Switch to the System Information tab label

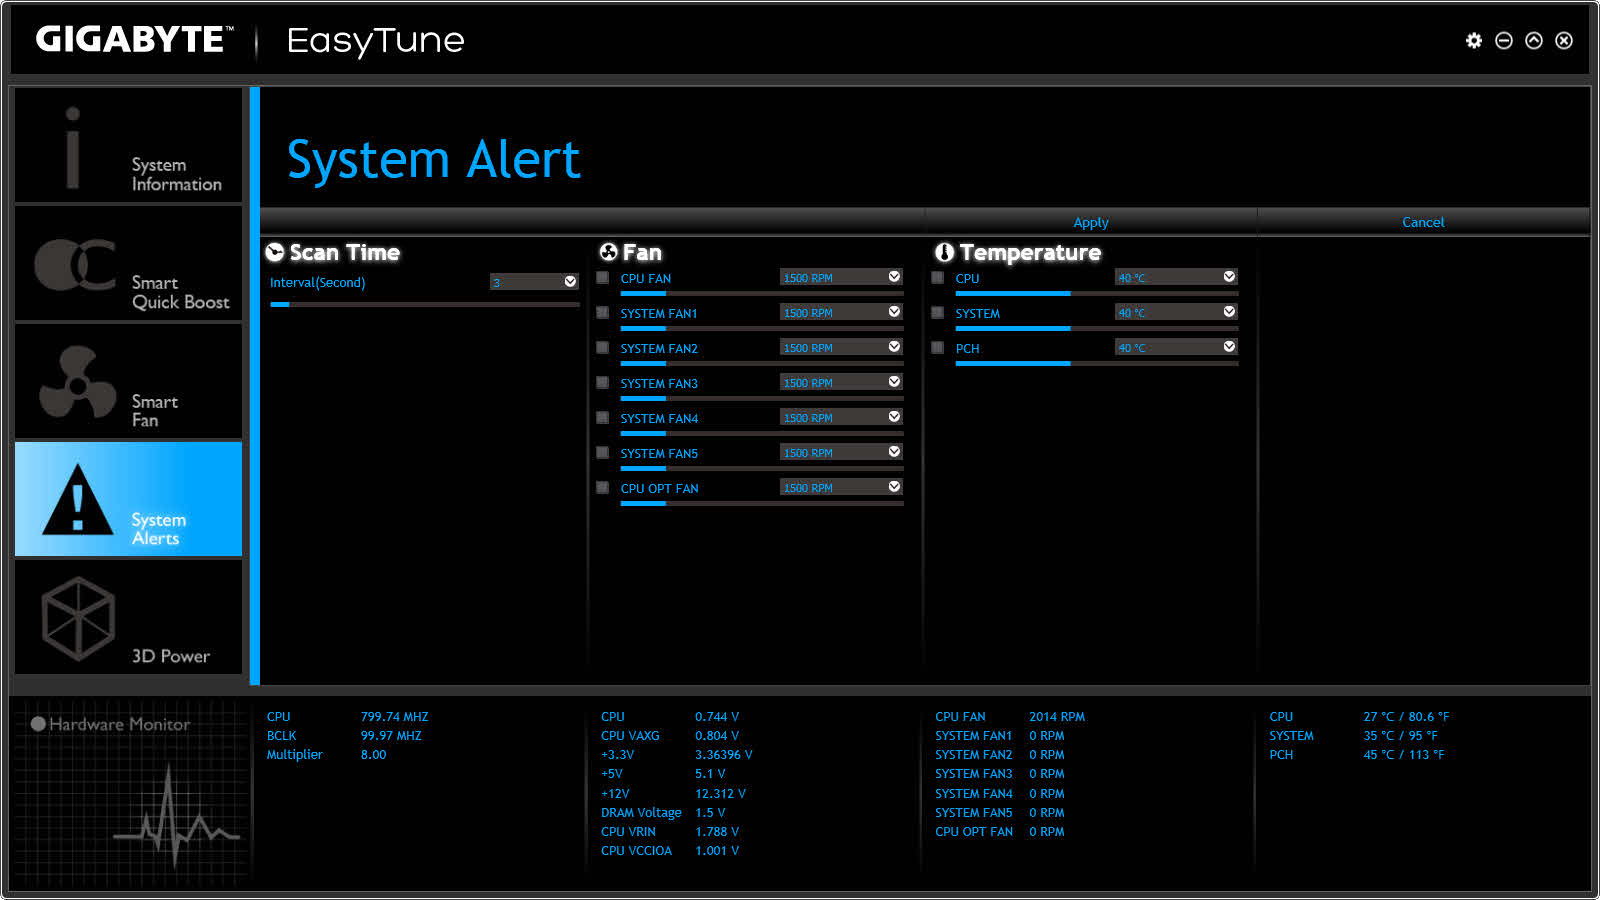[176, 174]
